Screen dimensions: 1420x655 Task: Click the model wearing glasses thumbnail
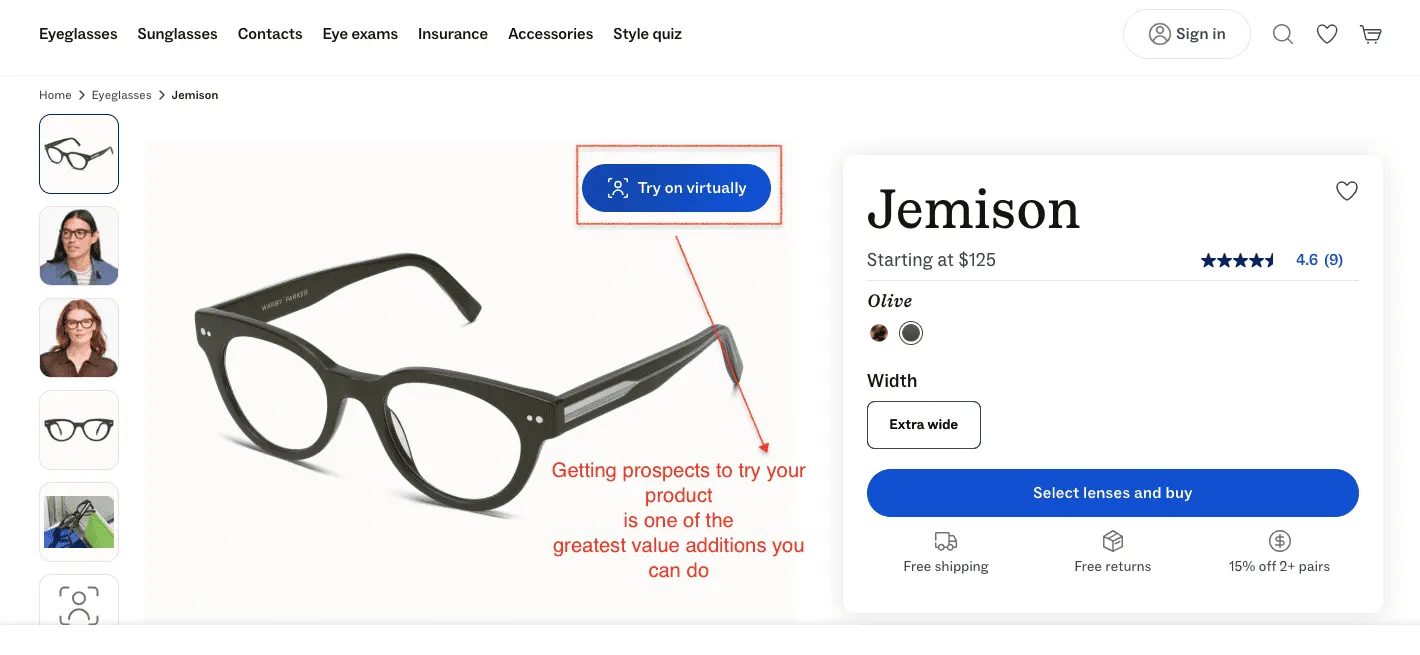(79, 246)
